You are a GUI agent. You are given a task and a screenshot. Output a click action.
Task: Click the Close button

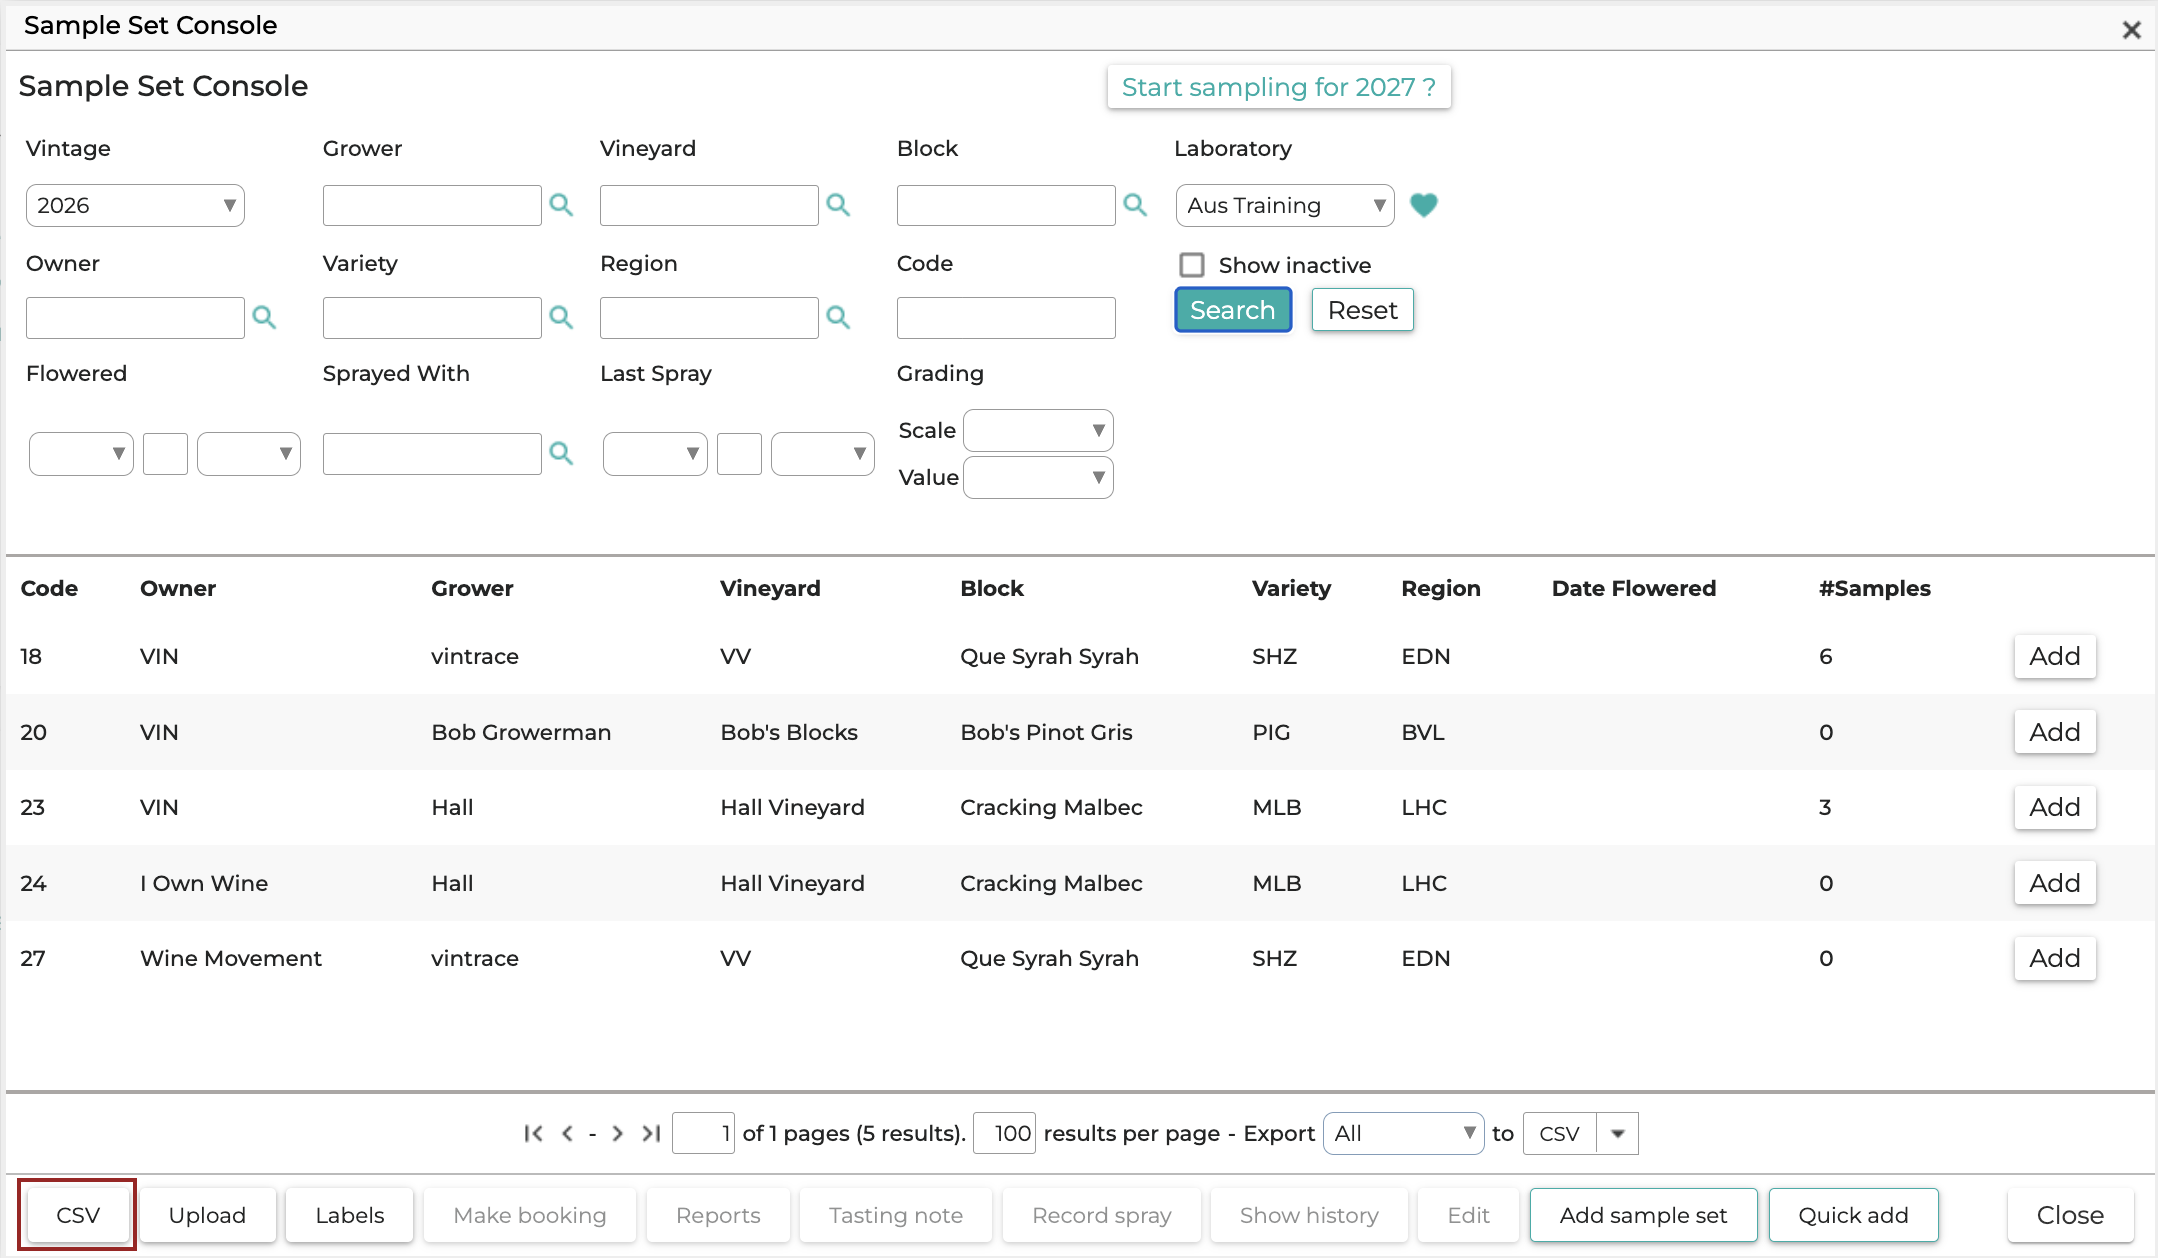point(2070,1215)
